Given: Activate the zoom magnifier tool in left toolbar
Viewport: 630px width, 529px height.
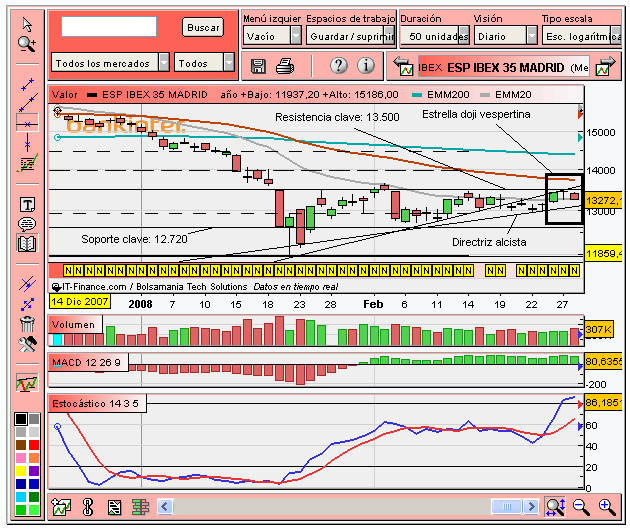Looking at the screenshot, I should click(x=27, y=44).
